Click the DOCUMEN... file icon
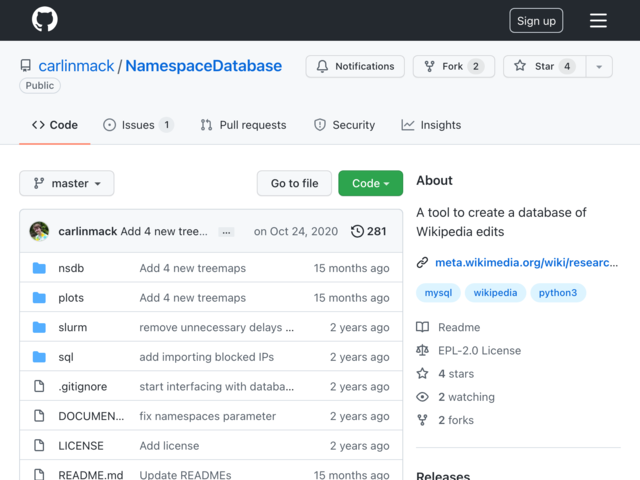The height and width of the screenshot is (480, 640). coord(39,416)
